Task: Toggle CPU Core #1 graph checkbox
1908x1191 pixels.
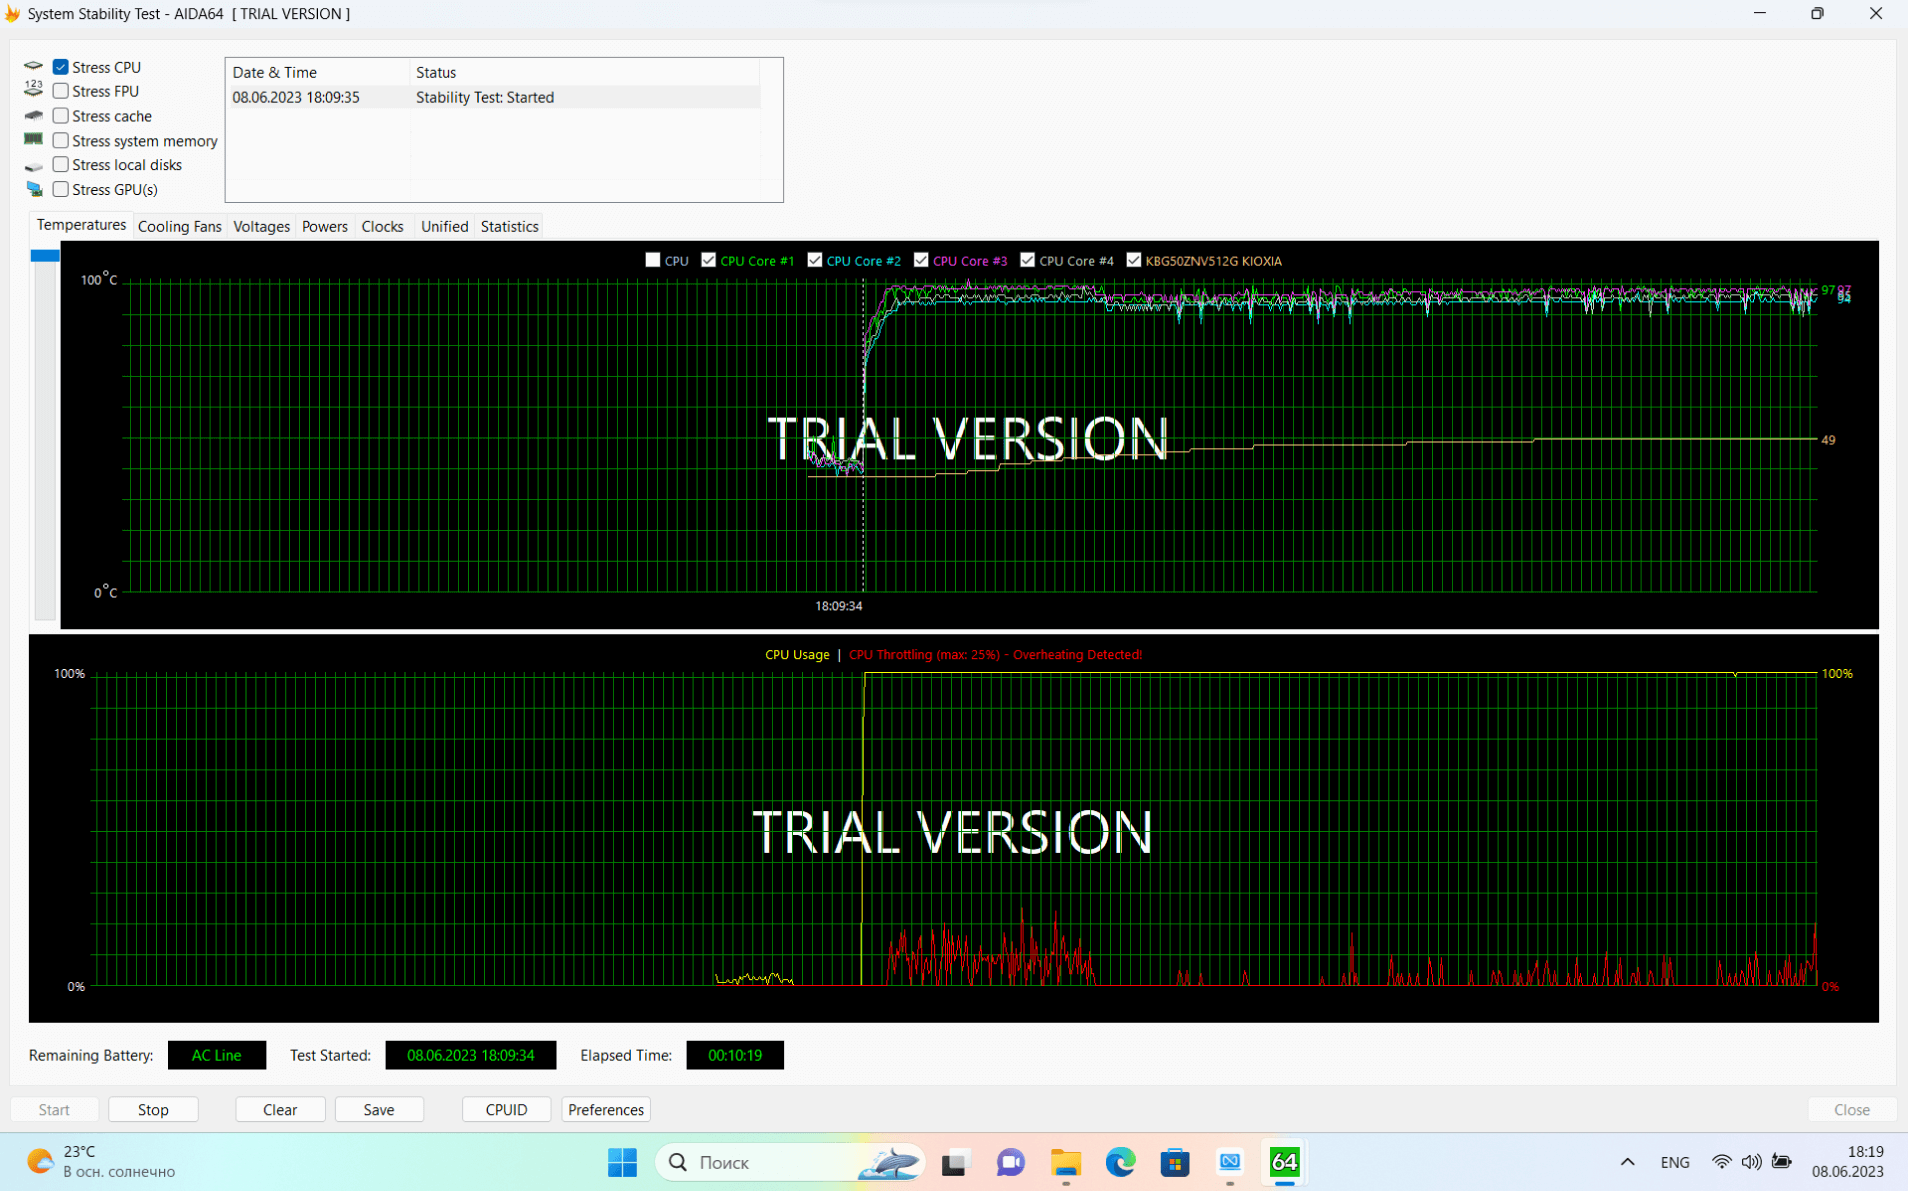Action: (x=708, y=260)
